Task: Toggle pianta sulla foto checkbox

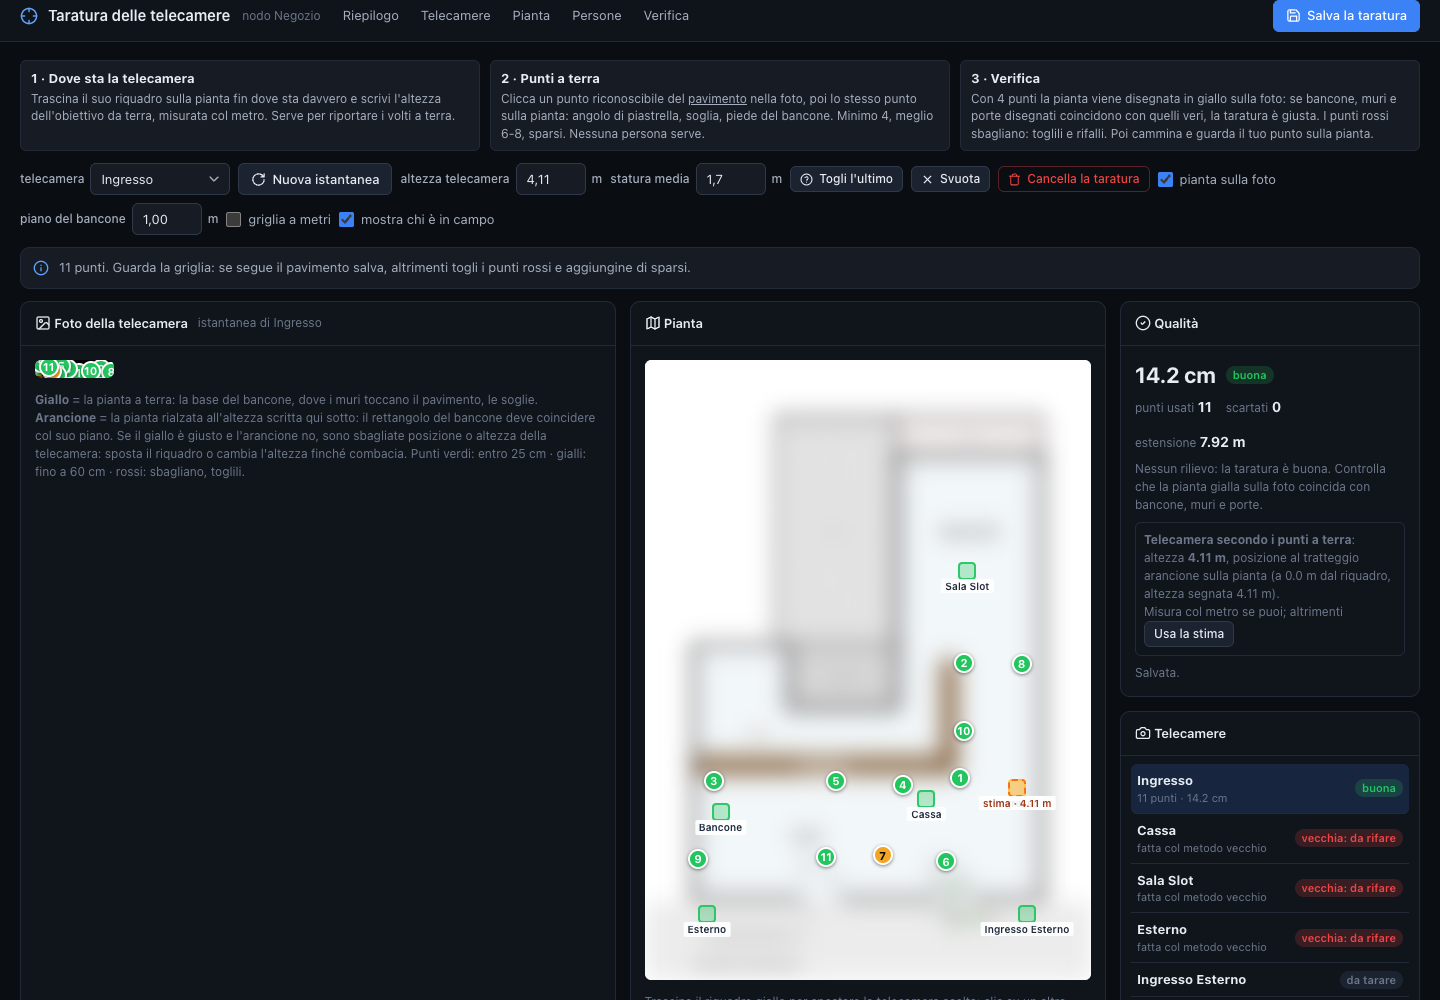Action: 1166,180
